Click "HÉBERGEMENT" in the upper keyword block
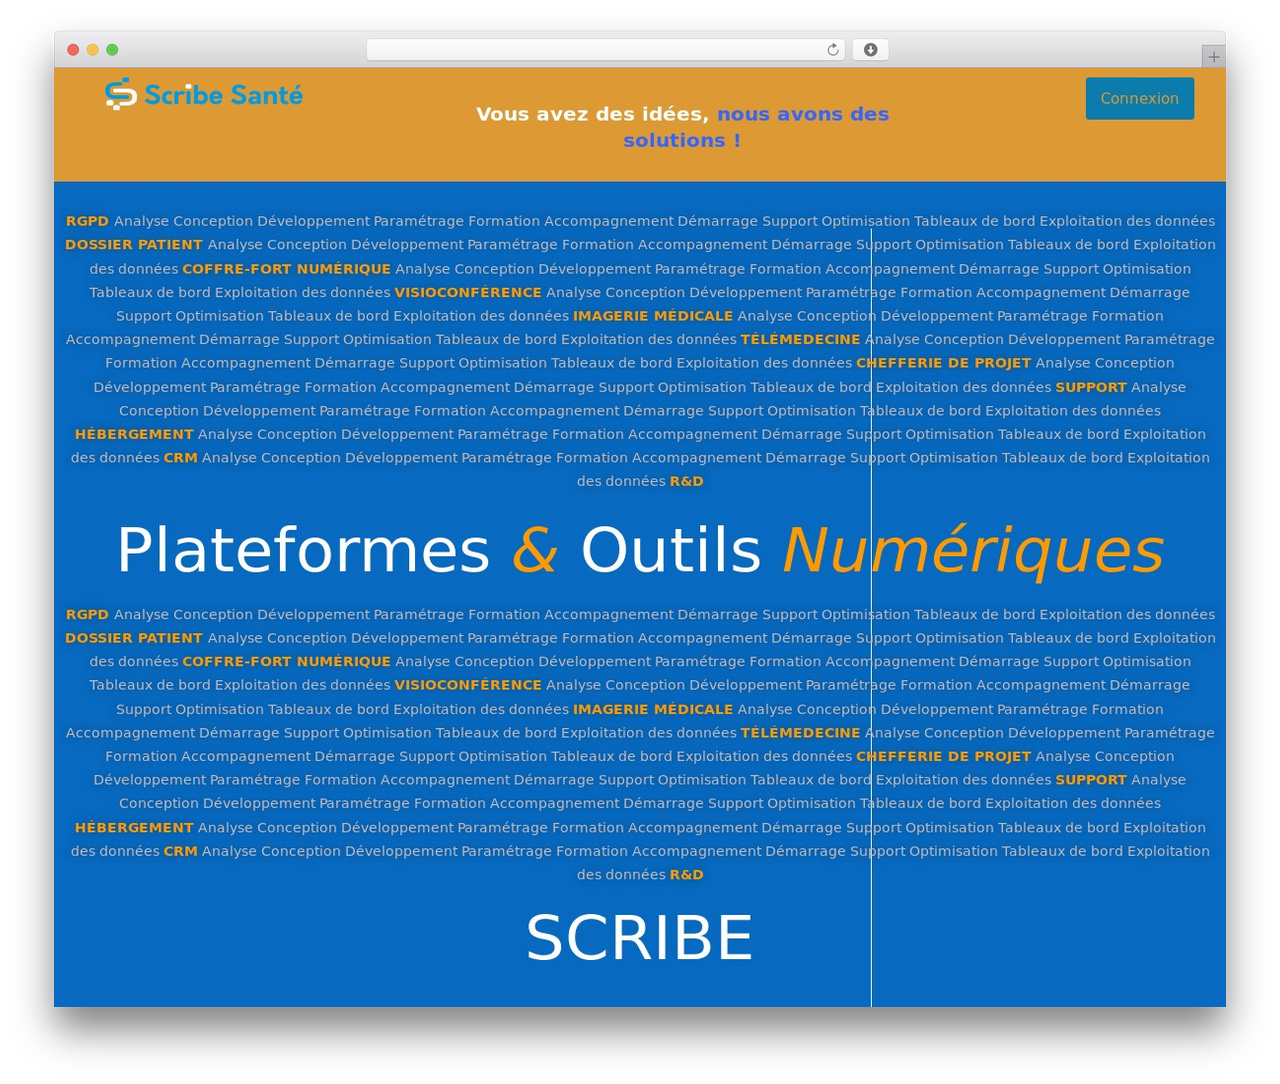Image resolution: width=1280 pixels, height=1084 pixels. [134, 434]
